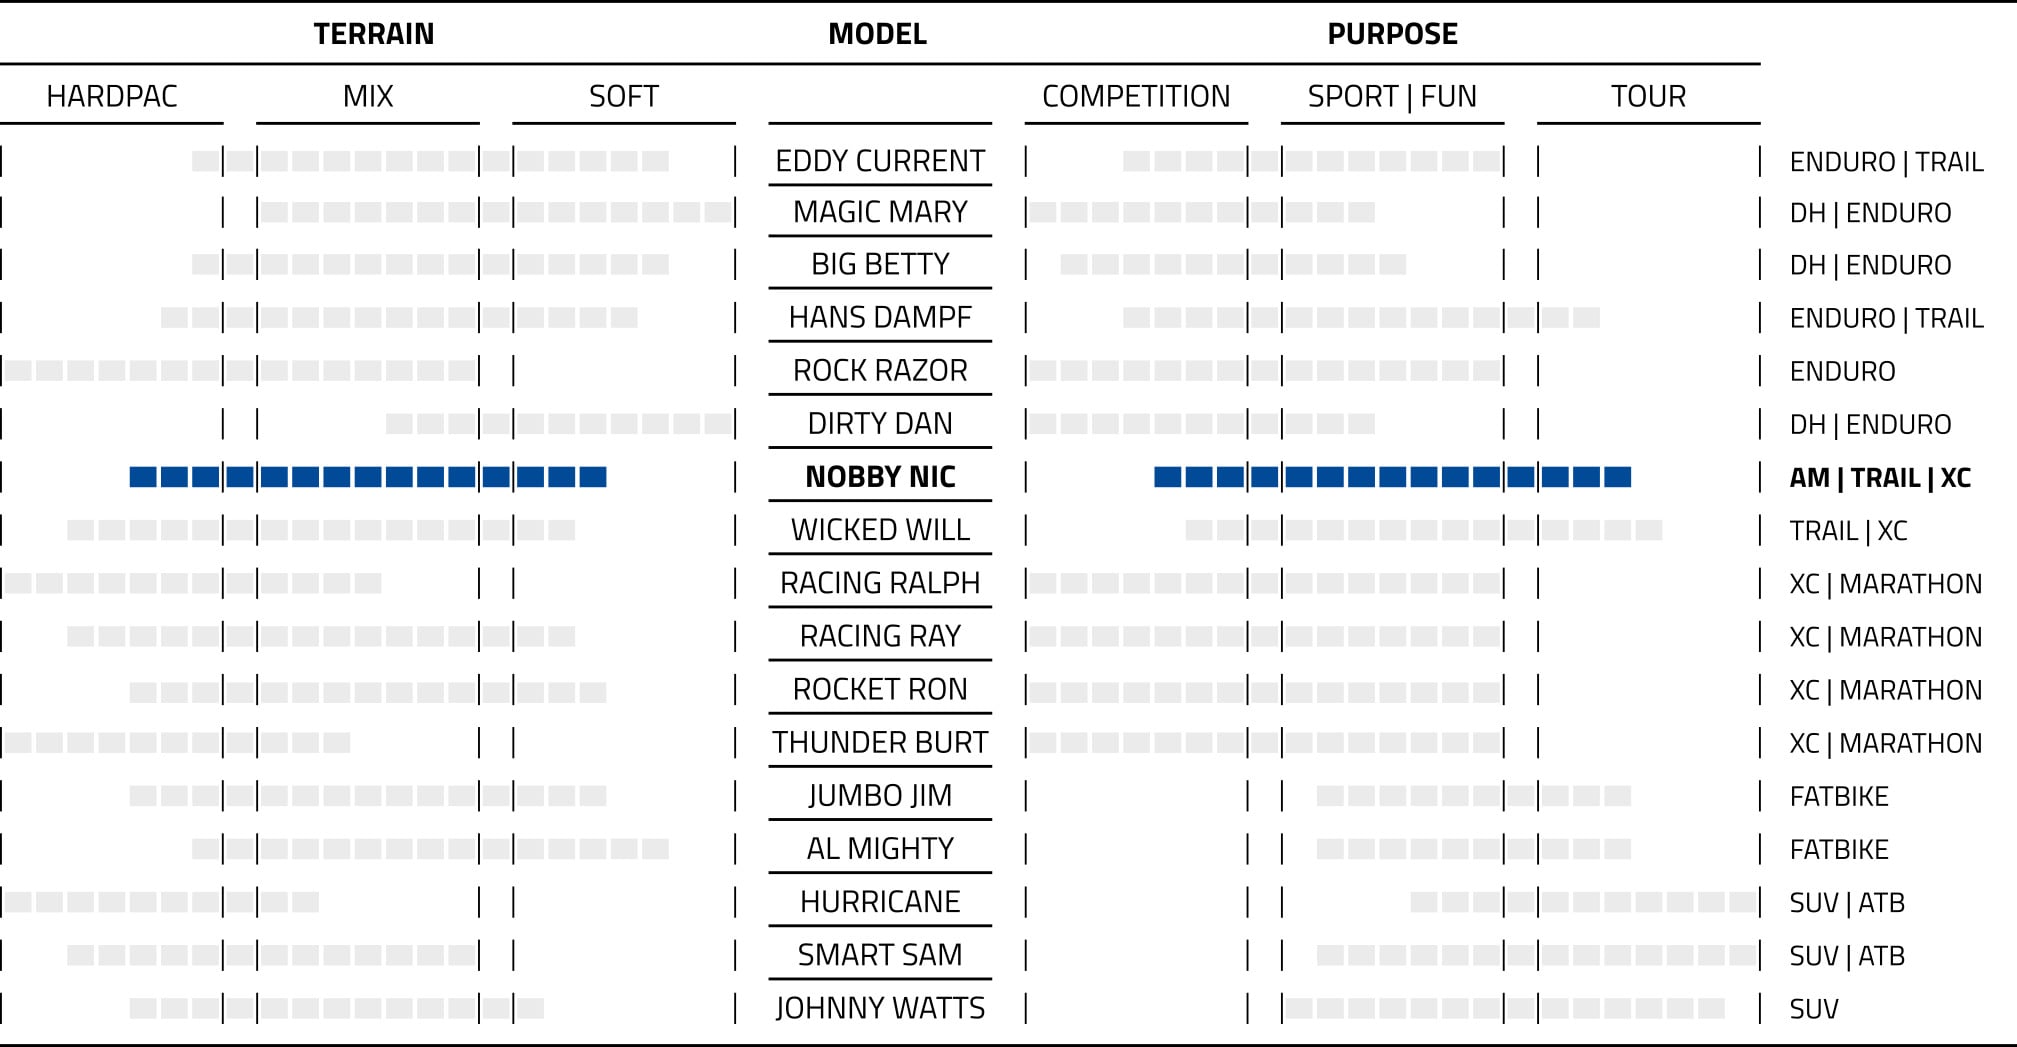Choose the SMART SAM model
This screenshot has height=1047, width=2017.
[x=880, y=955]
